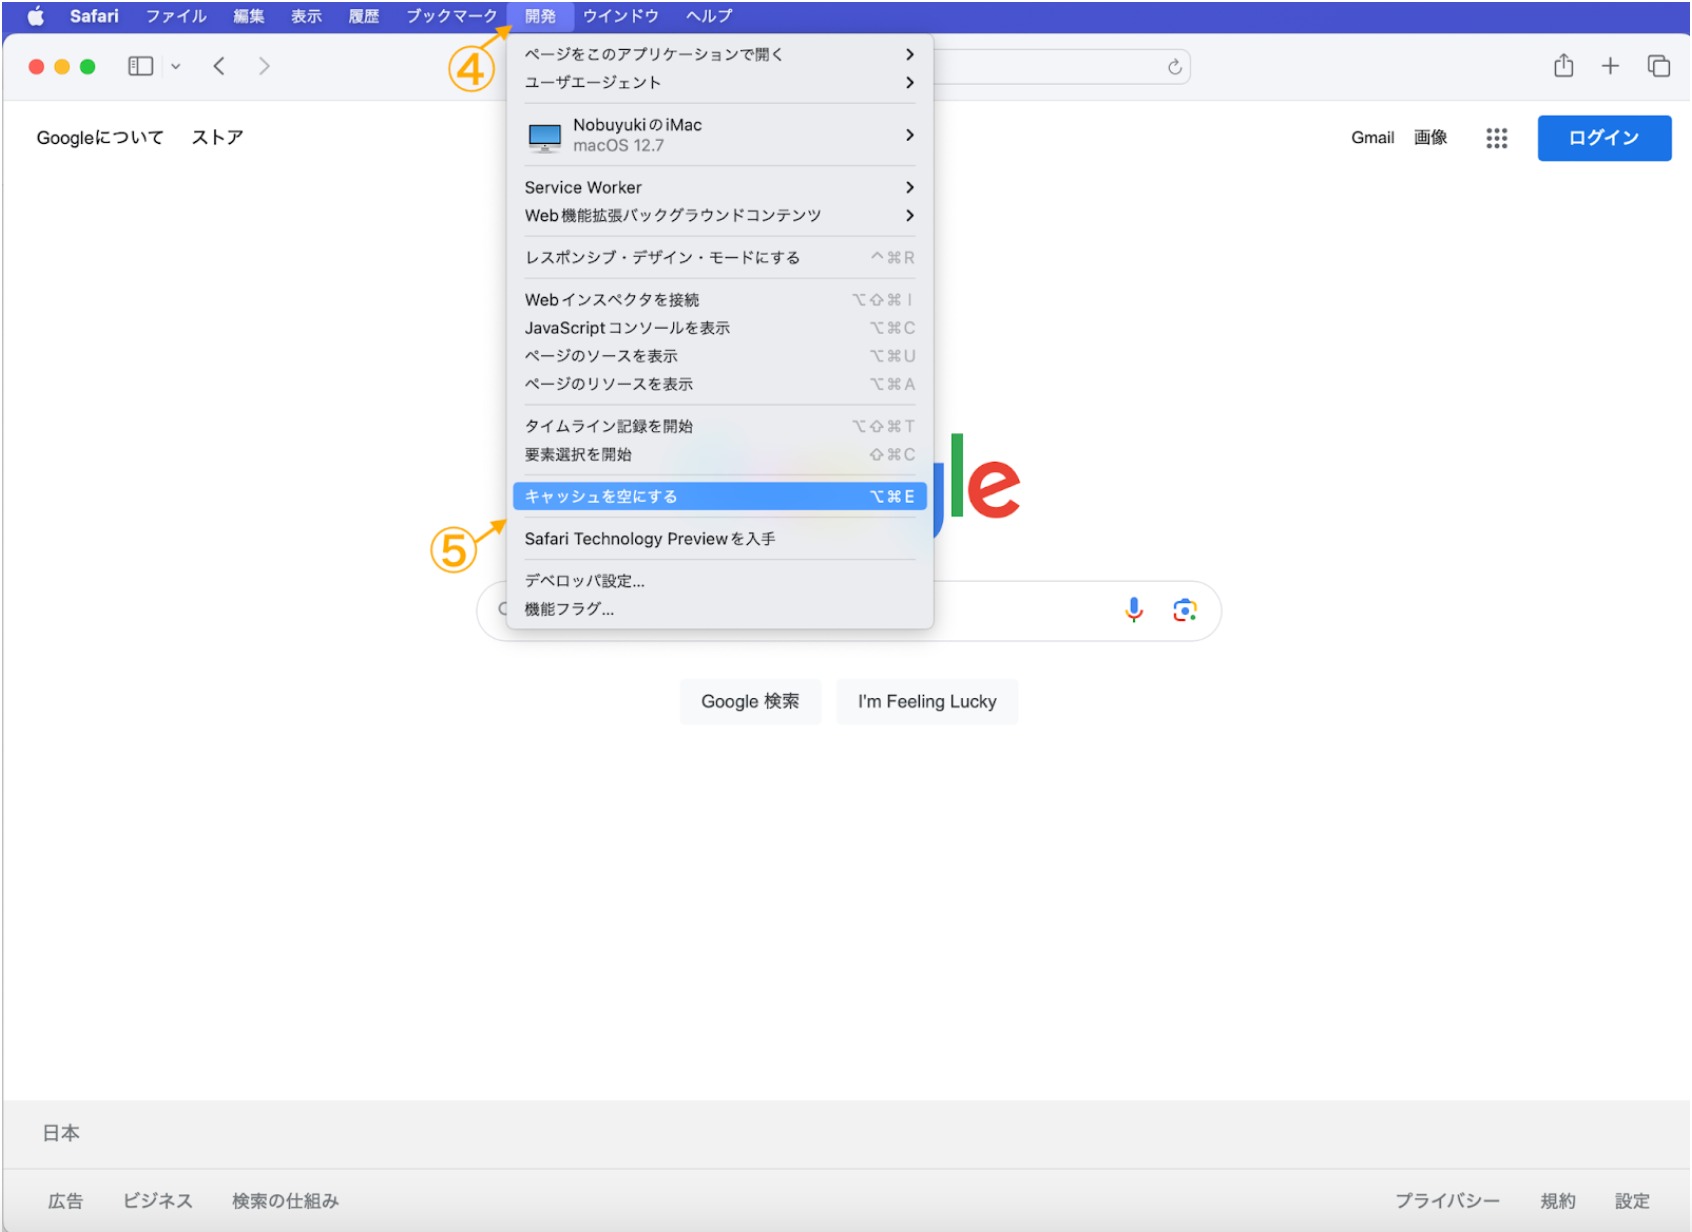Search by image with Google Lens icon
Screen dimensions: 1692x1232
[x=1185, y=610]
